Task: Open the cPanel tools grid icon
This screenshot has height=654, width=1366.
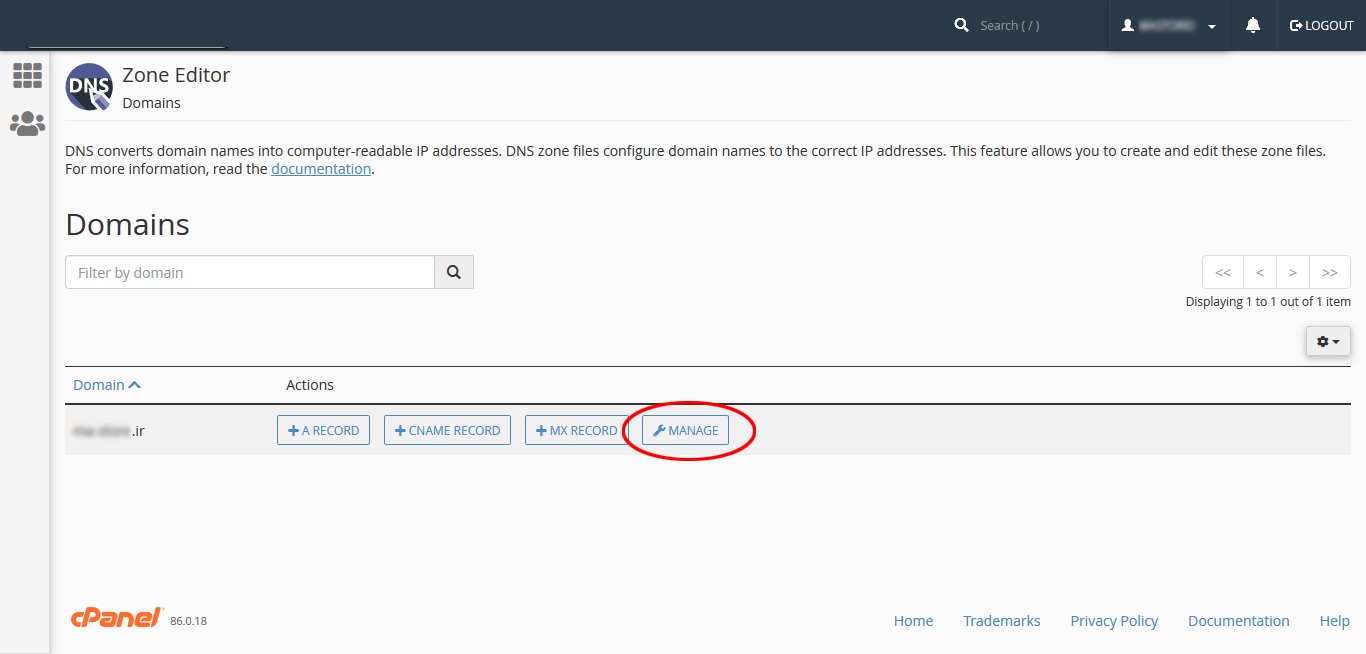Action: (x=27, y=75)
